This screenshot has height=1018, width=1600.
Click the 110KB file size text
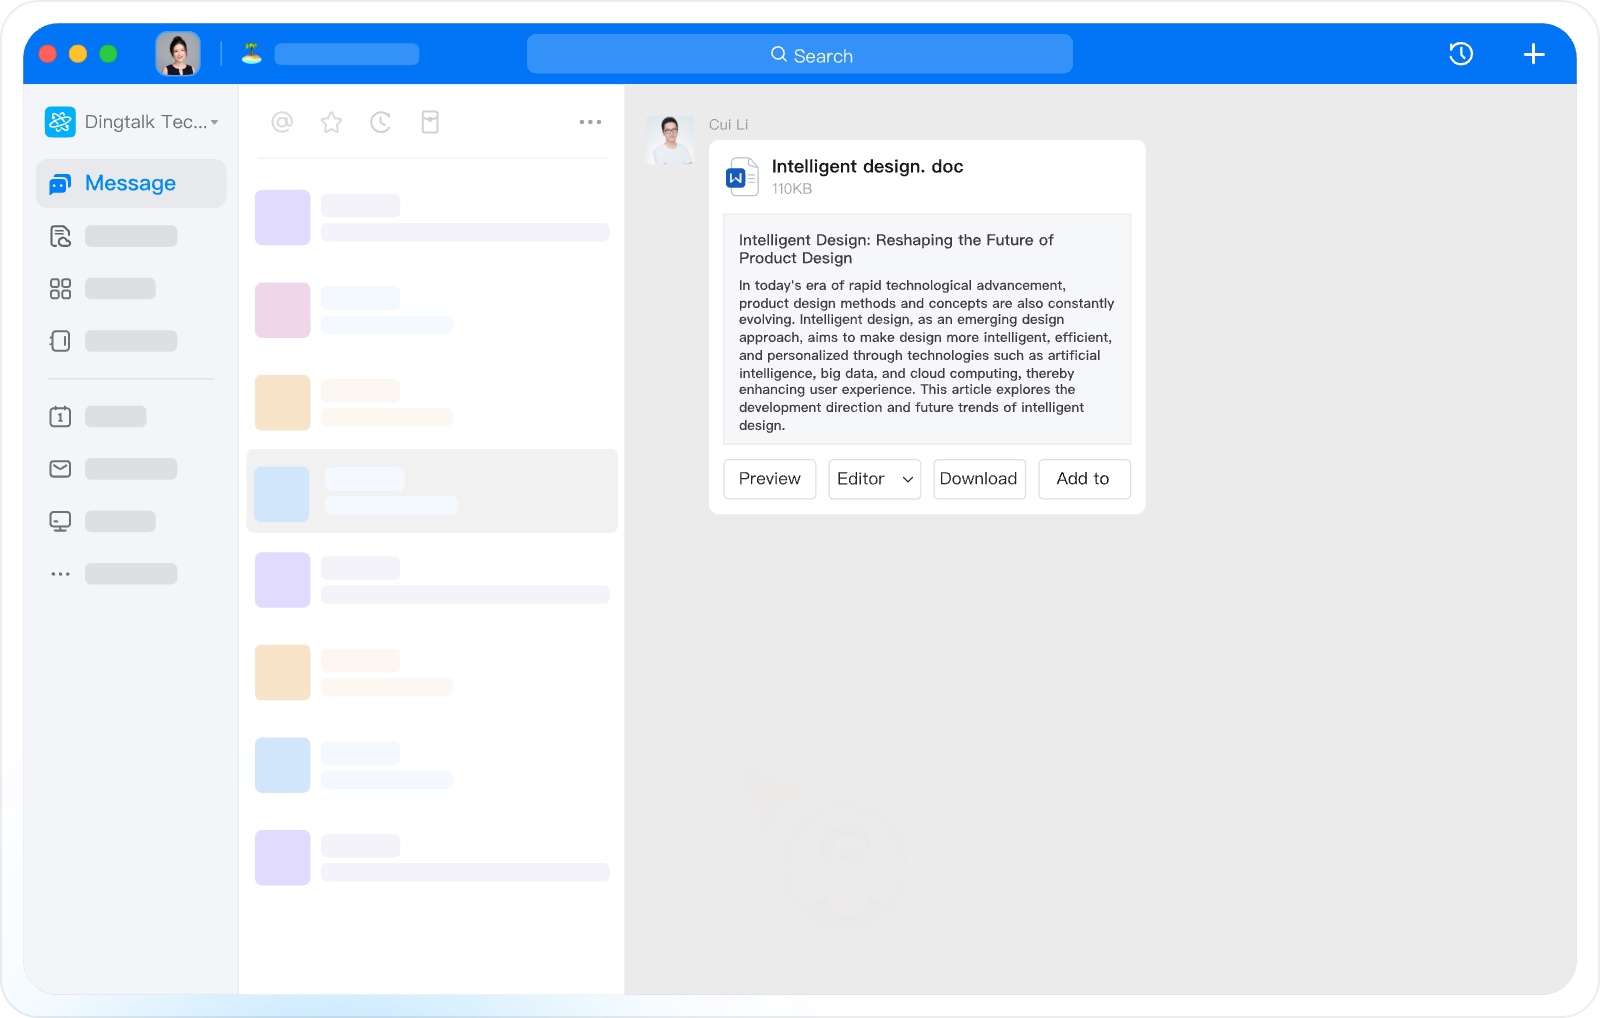(791, 189)
